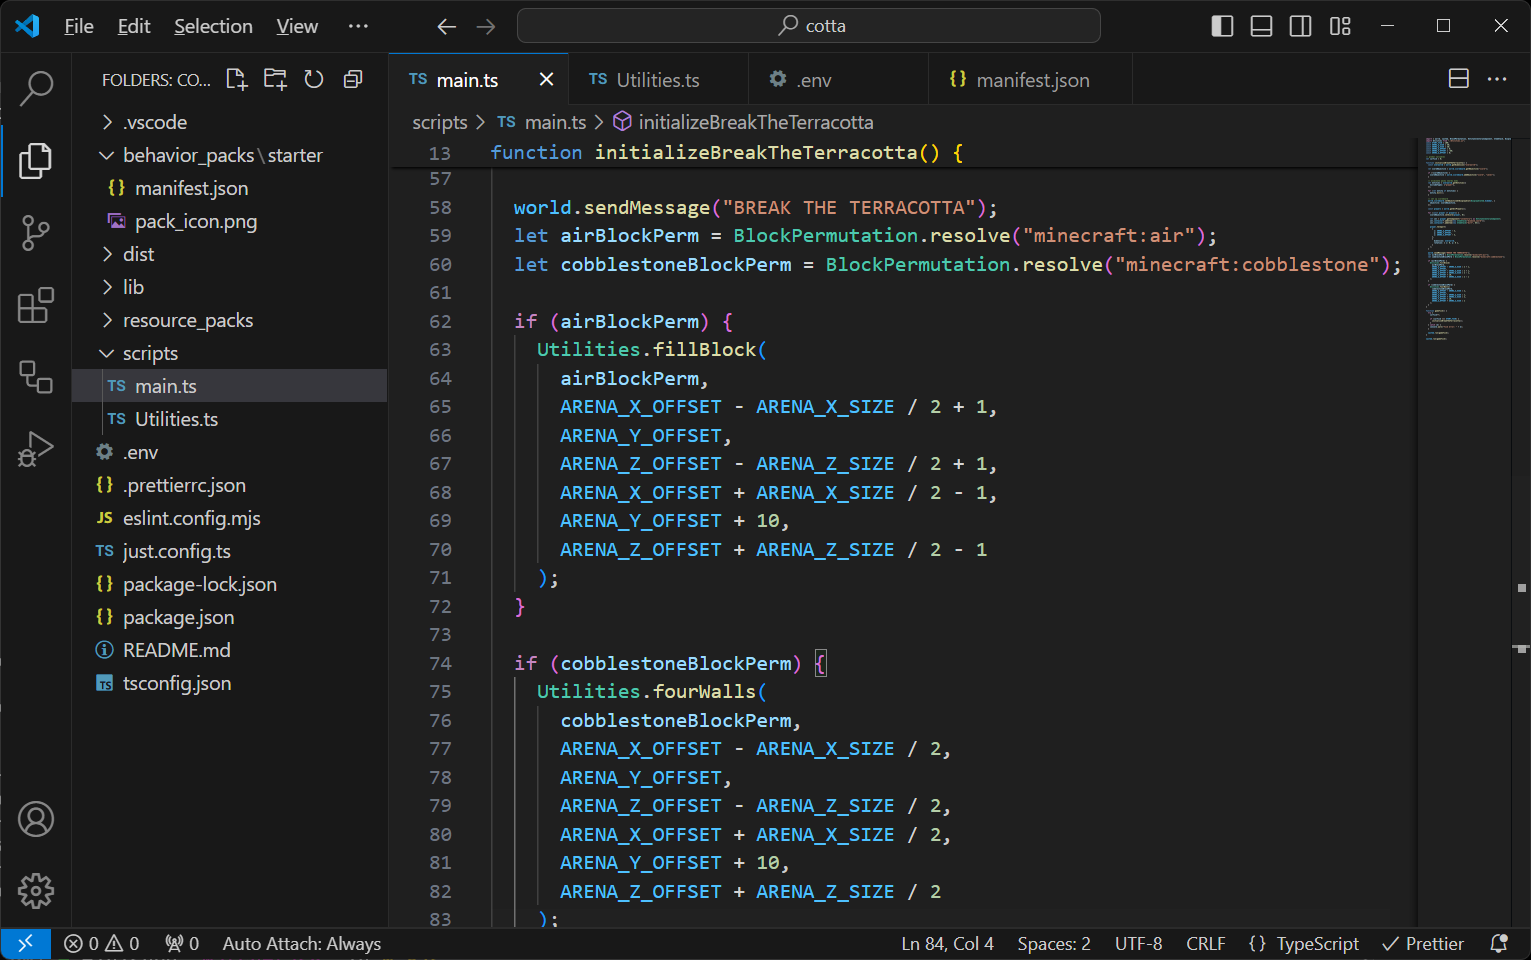Click the cotta command center search box
The height and width of the screenshot is (960, 1531).
coord(808,26)
